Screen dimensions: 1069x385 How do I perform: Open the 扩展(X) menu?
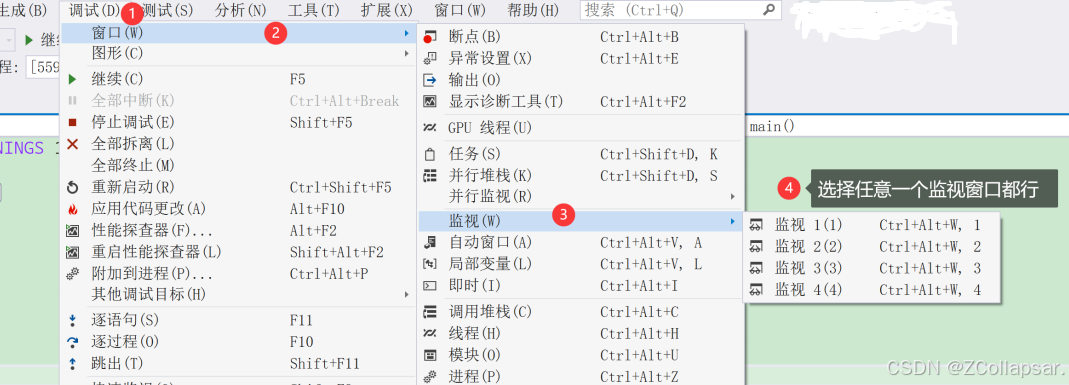pyautogui.click(x=387, y=10)
